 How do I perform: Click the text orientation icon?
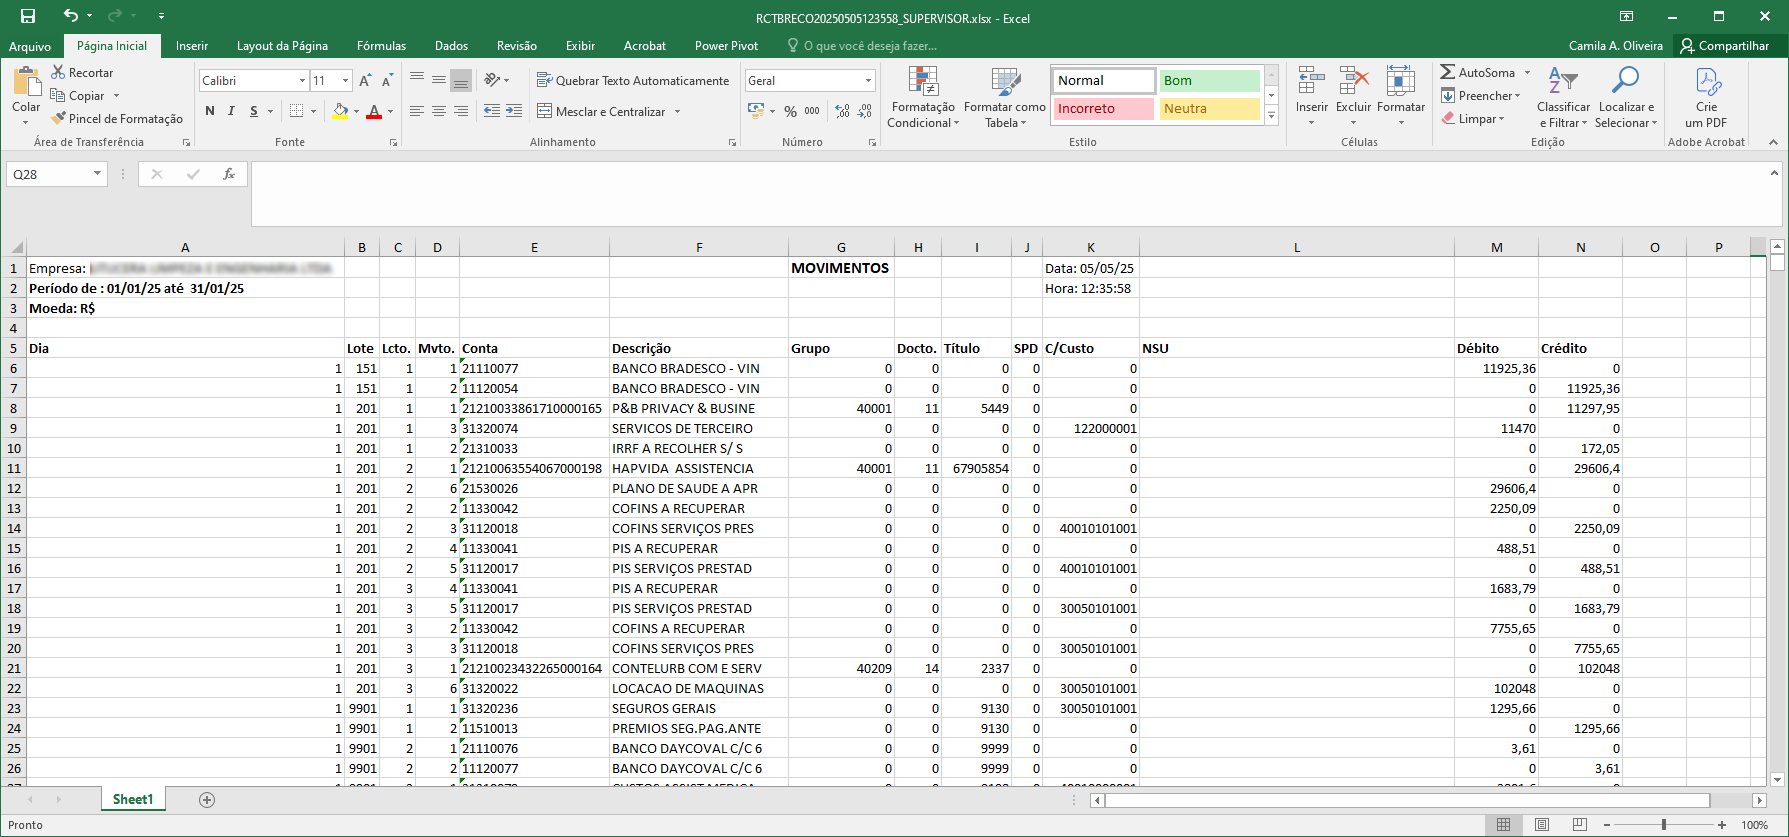coord(492,80)
